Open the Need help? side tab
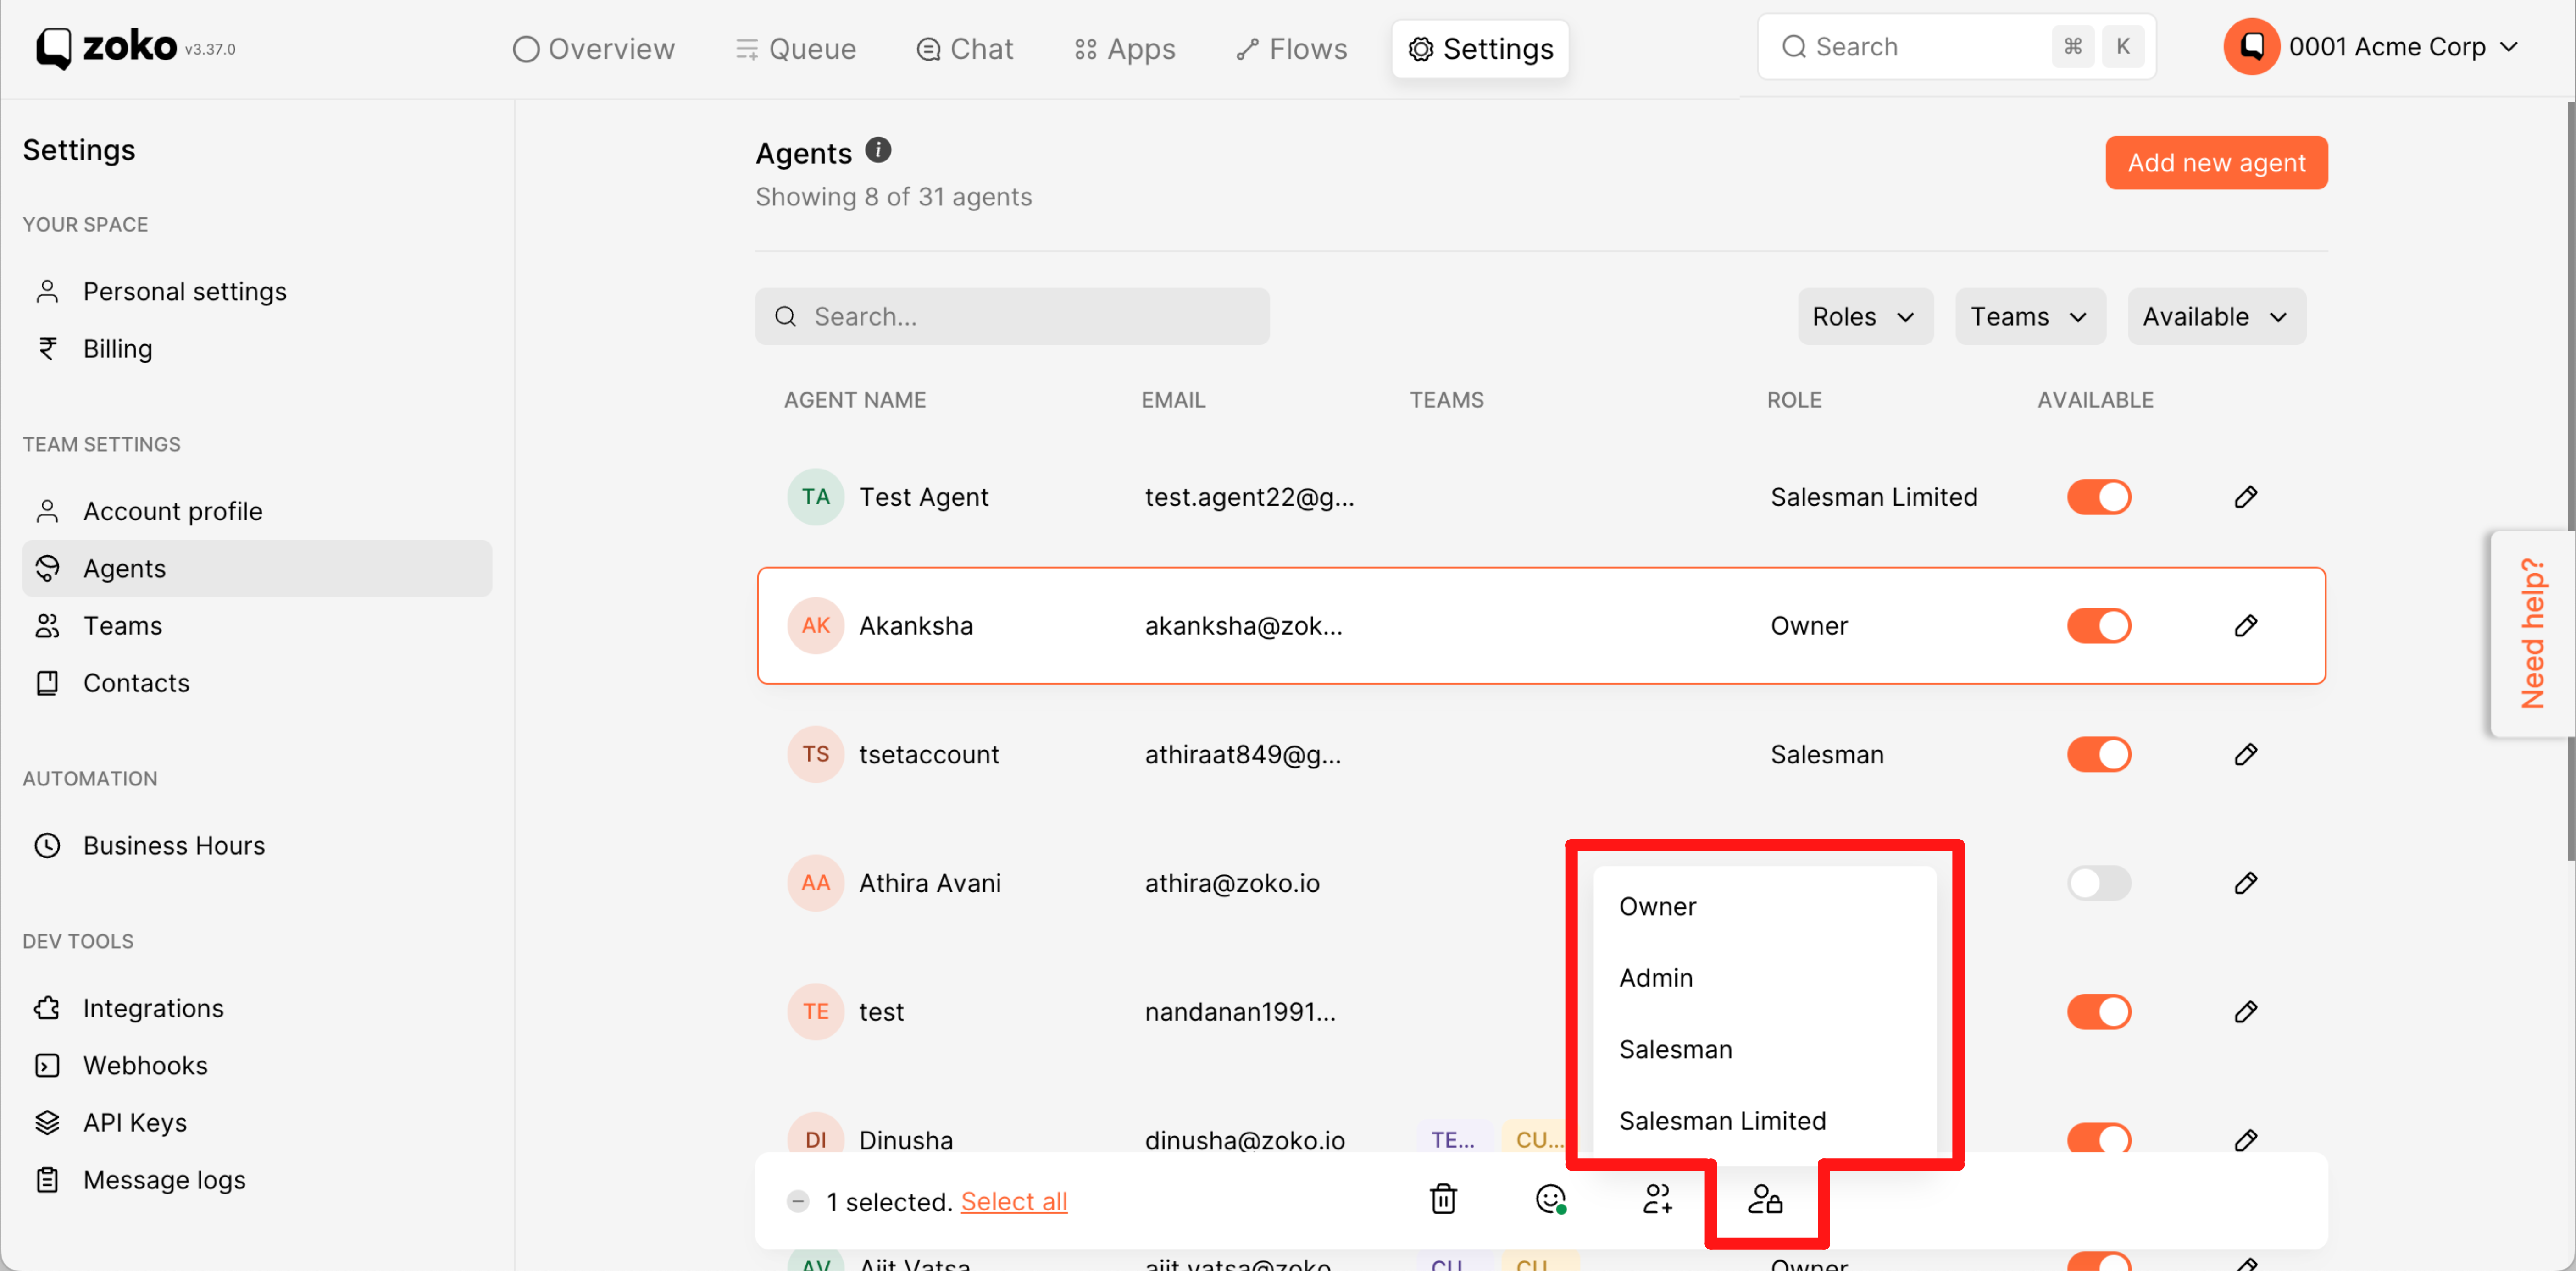The image size is (2576, 1271). 2532,634
